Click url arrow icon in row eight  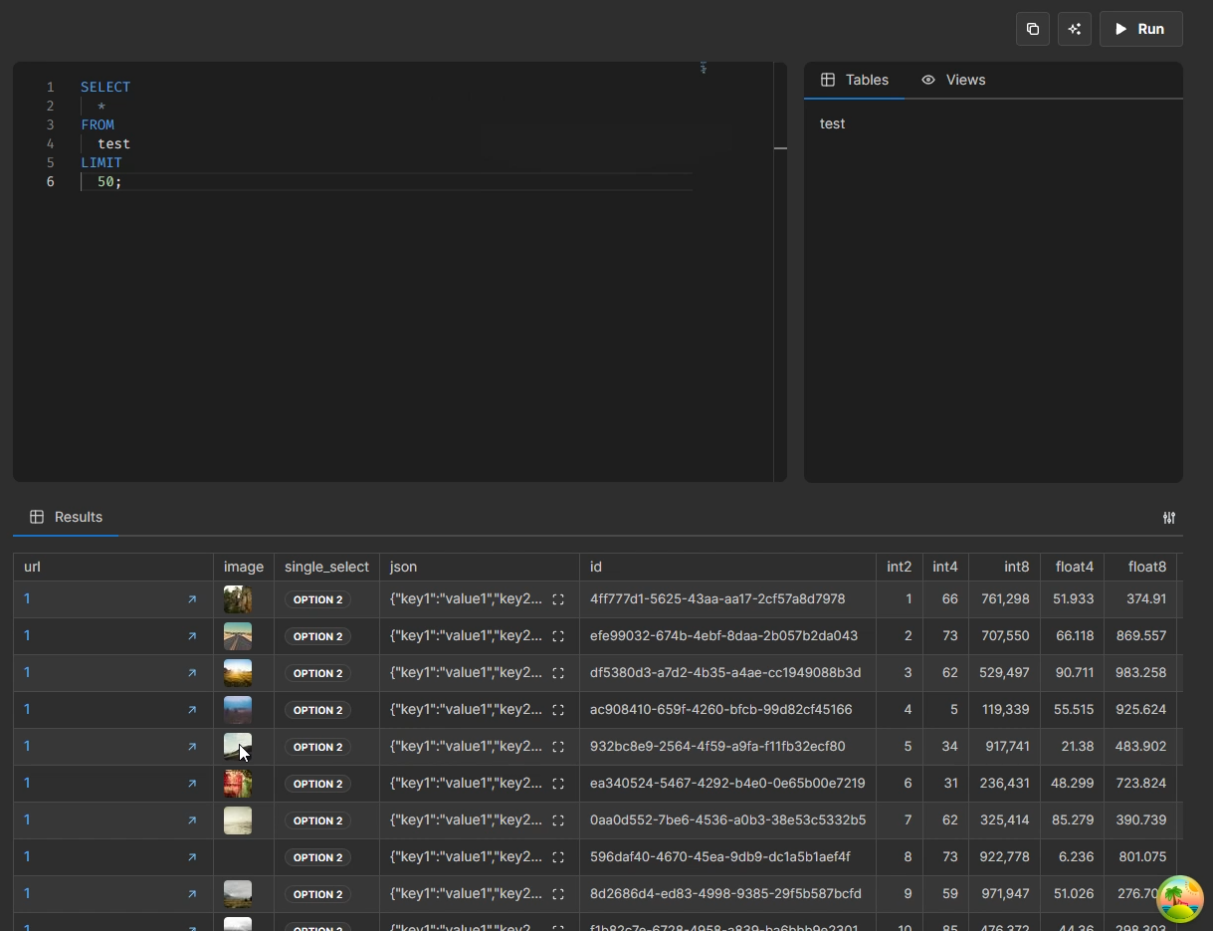(192, 858)
